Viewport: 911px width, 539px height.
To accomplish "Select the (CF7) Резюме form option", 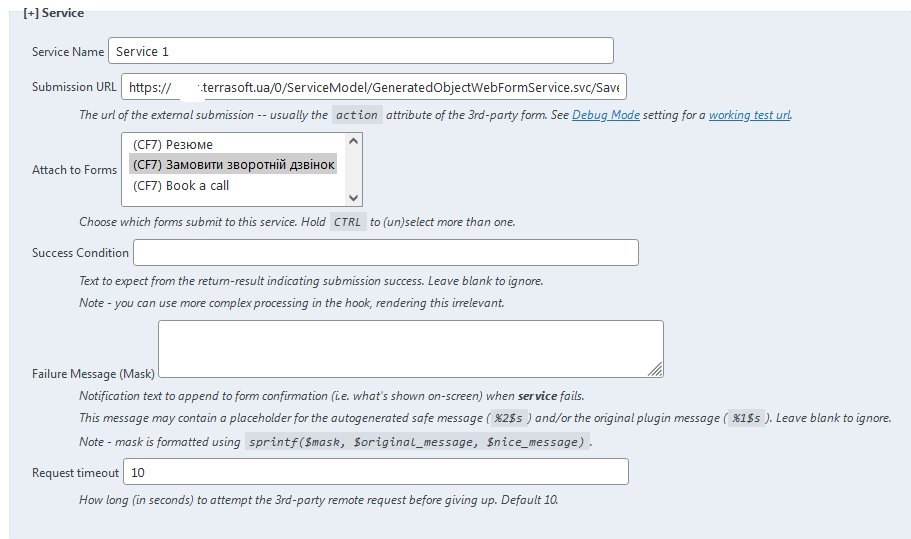I will [x=173, y=145].
